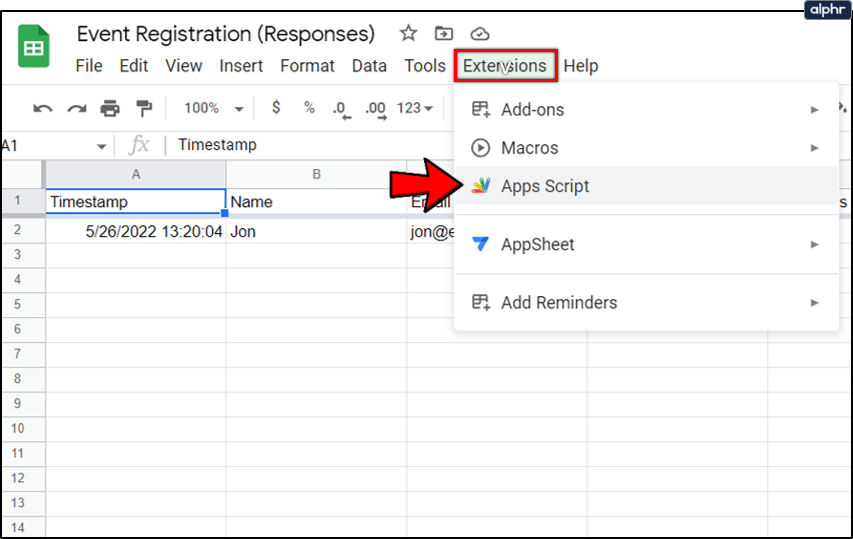Expand the Macros submenu arrow
The image size is (853, 539).
point(814,148)
